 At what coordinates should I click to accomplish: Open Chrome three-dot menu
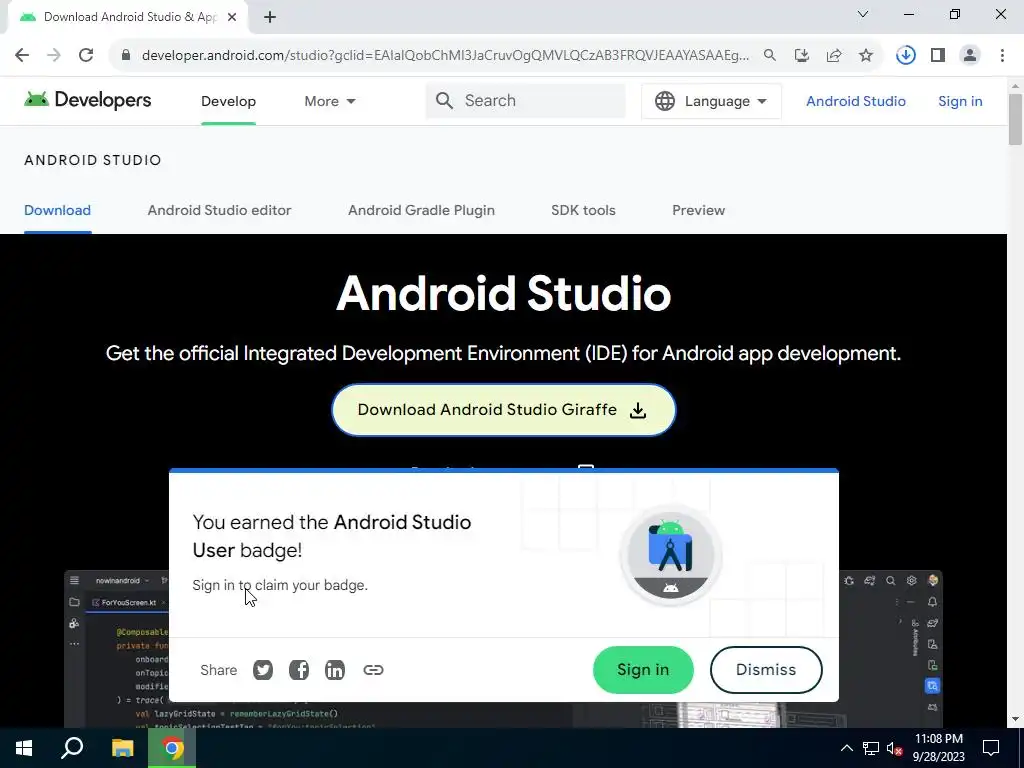click(1002, 55)
